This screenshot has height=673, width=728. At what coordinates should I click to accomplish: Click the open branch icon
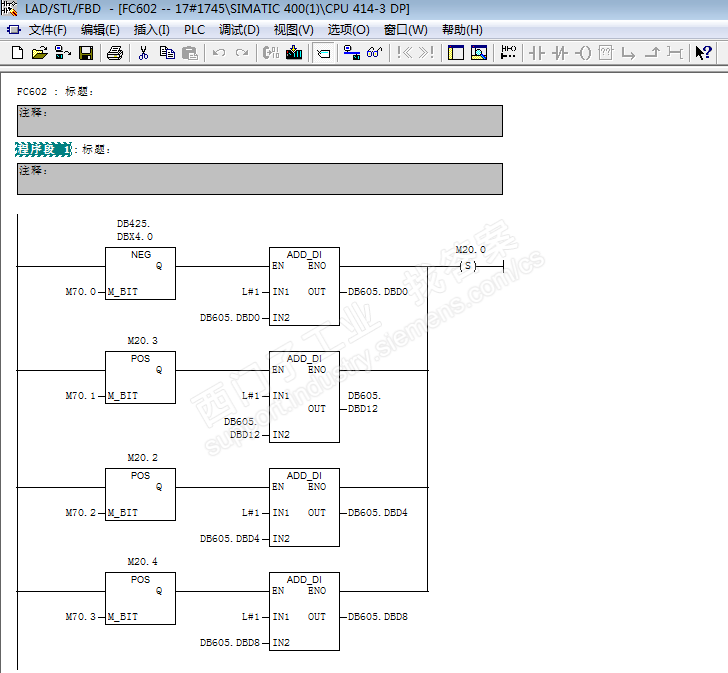(x=628, y=53)
